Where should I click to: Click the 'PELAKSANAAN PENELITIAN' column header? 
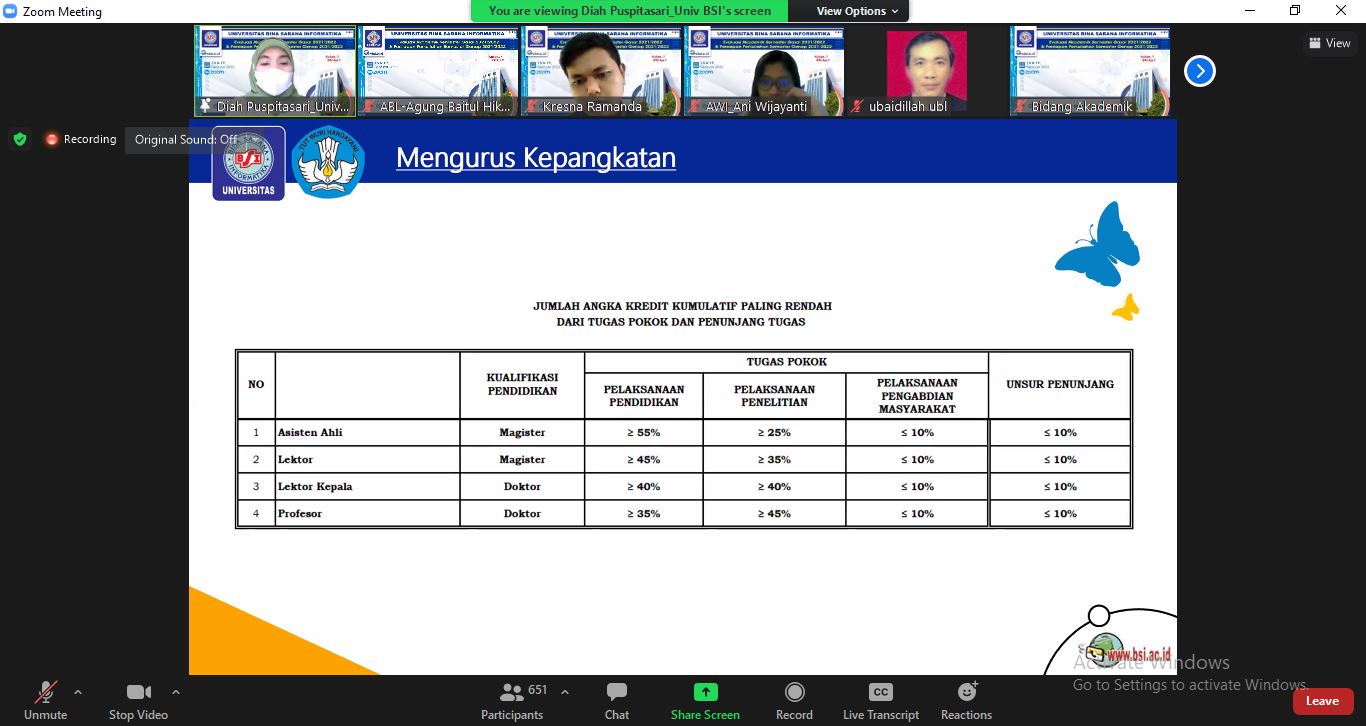point(774,396)
